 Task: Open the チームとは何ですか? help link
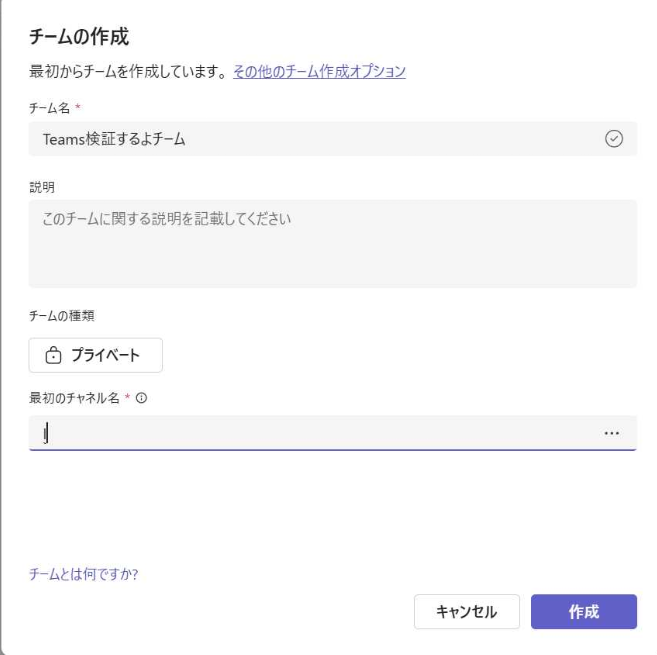pyautogui.click(x=83, y=574)
